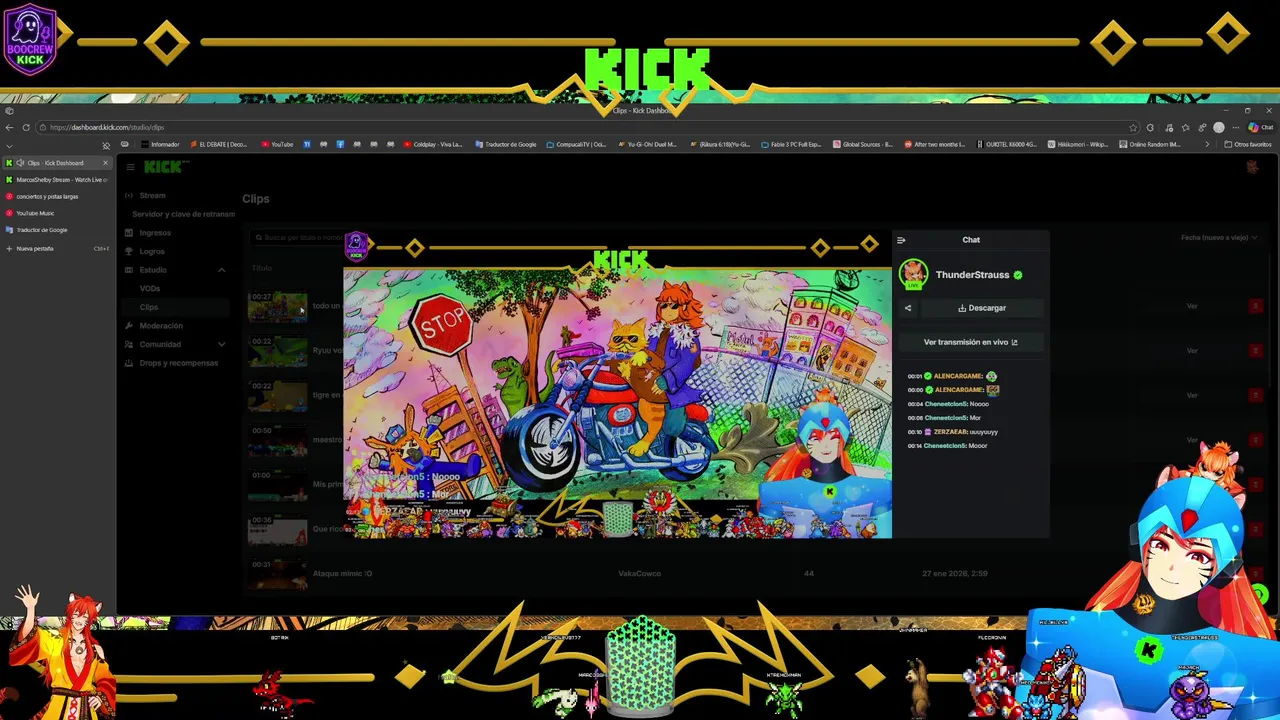Open the Fecha (nuevo a viejo) sort dropdown
This screenshot has height=720, width=1280.
1219,238
